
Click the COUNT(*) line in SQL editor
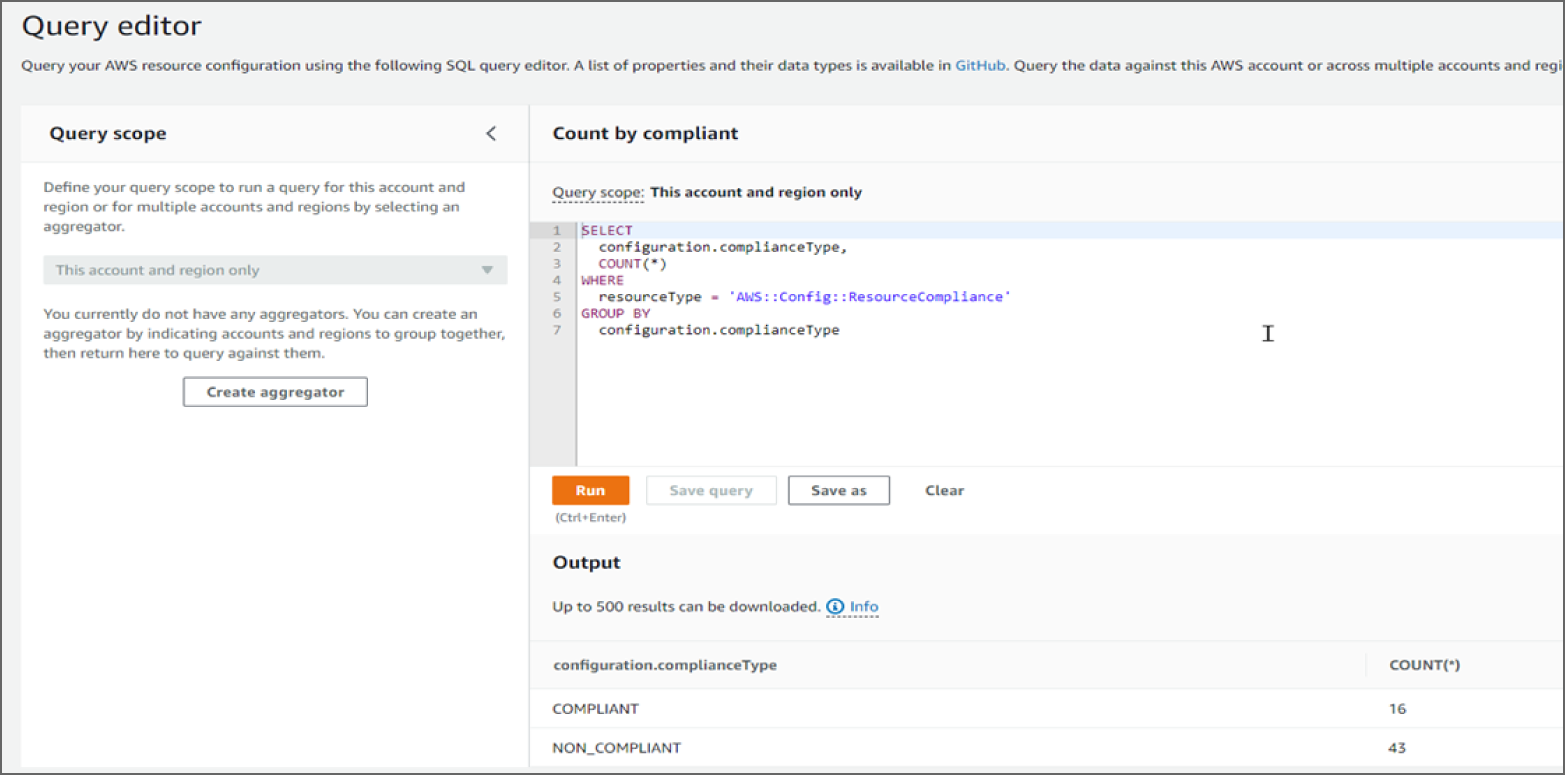[632, 264]
